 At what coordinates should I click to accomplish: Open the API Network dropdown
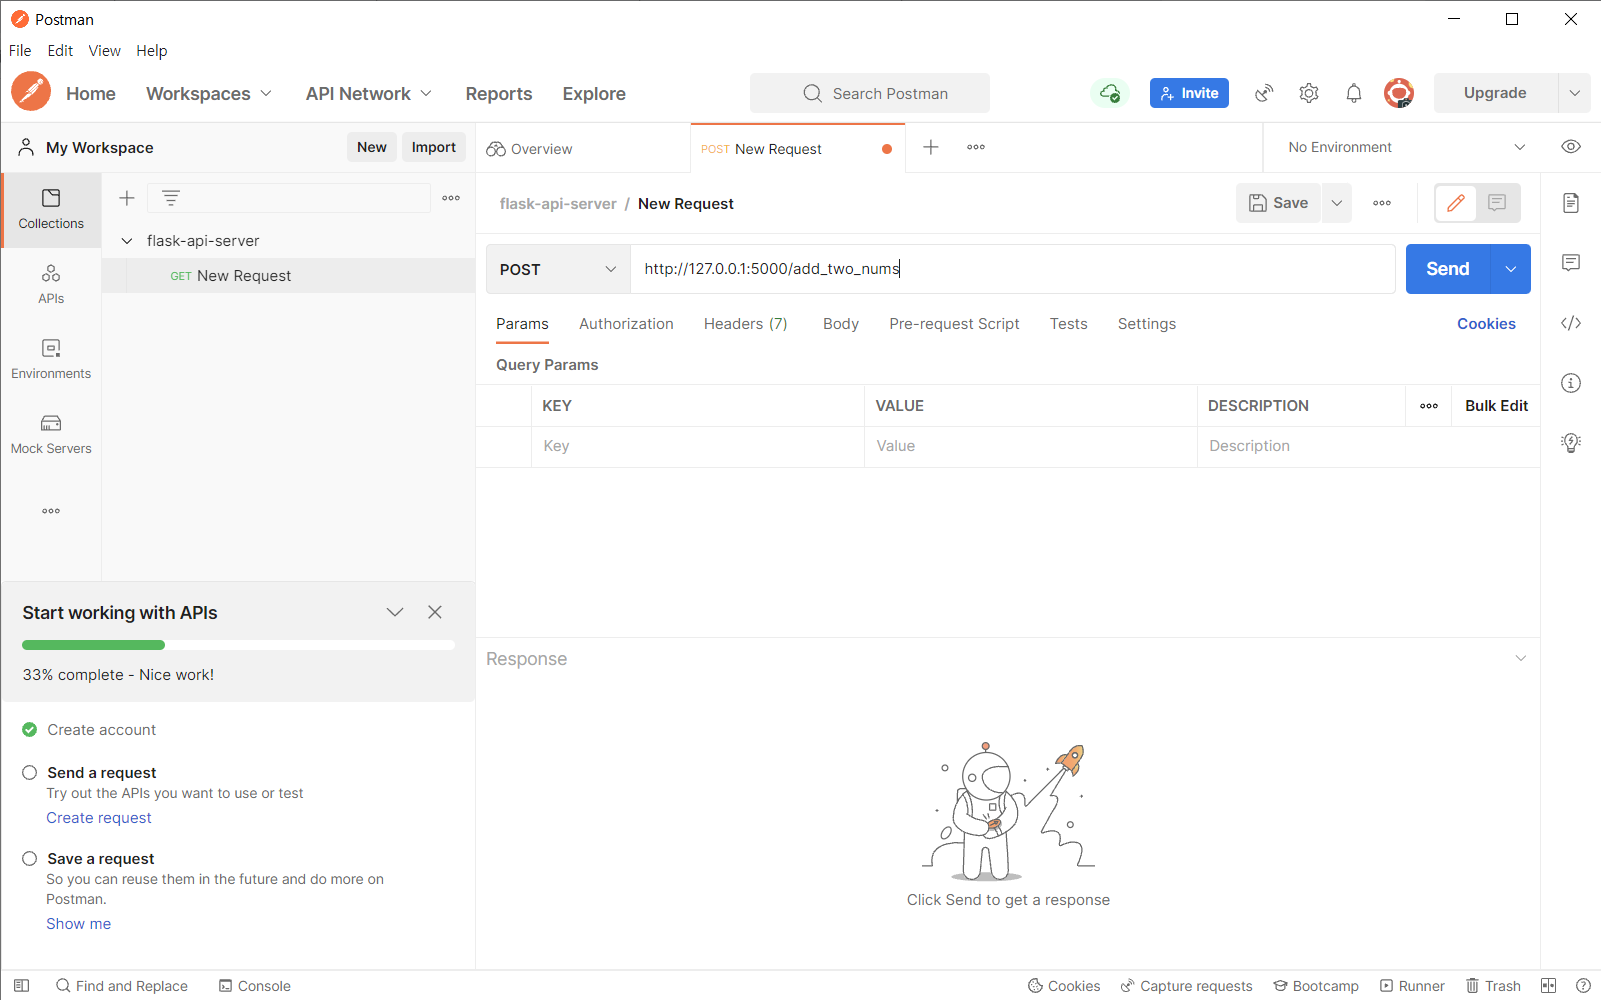(x=369, y=93)
